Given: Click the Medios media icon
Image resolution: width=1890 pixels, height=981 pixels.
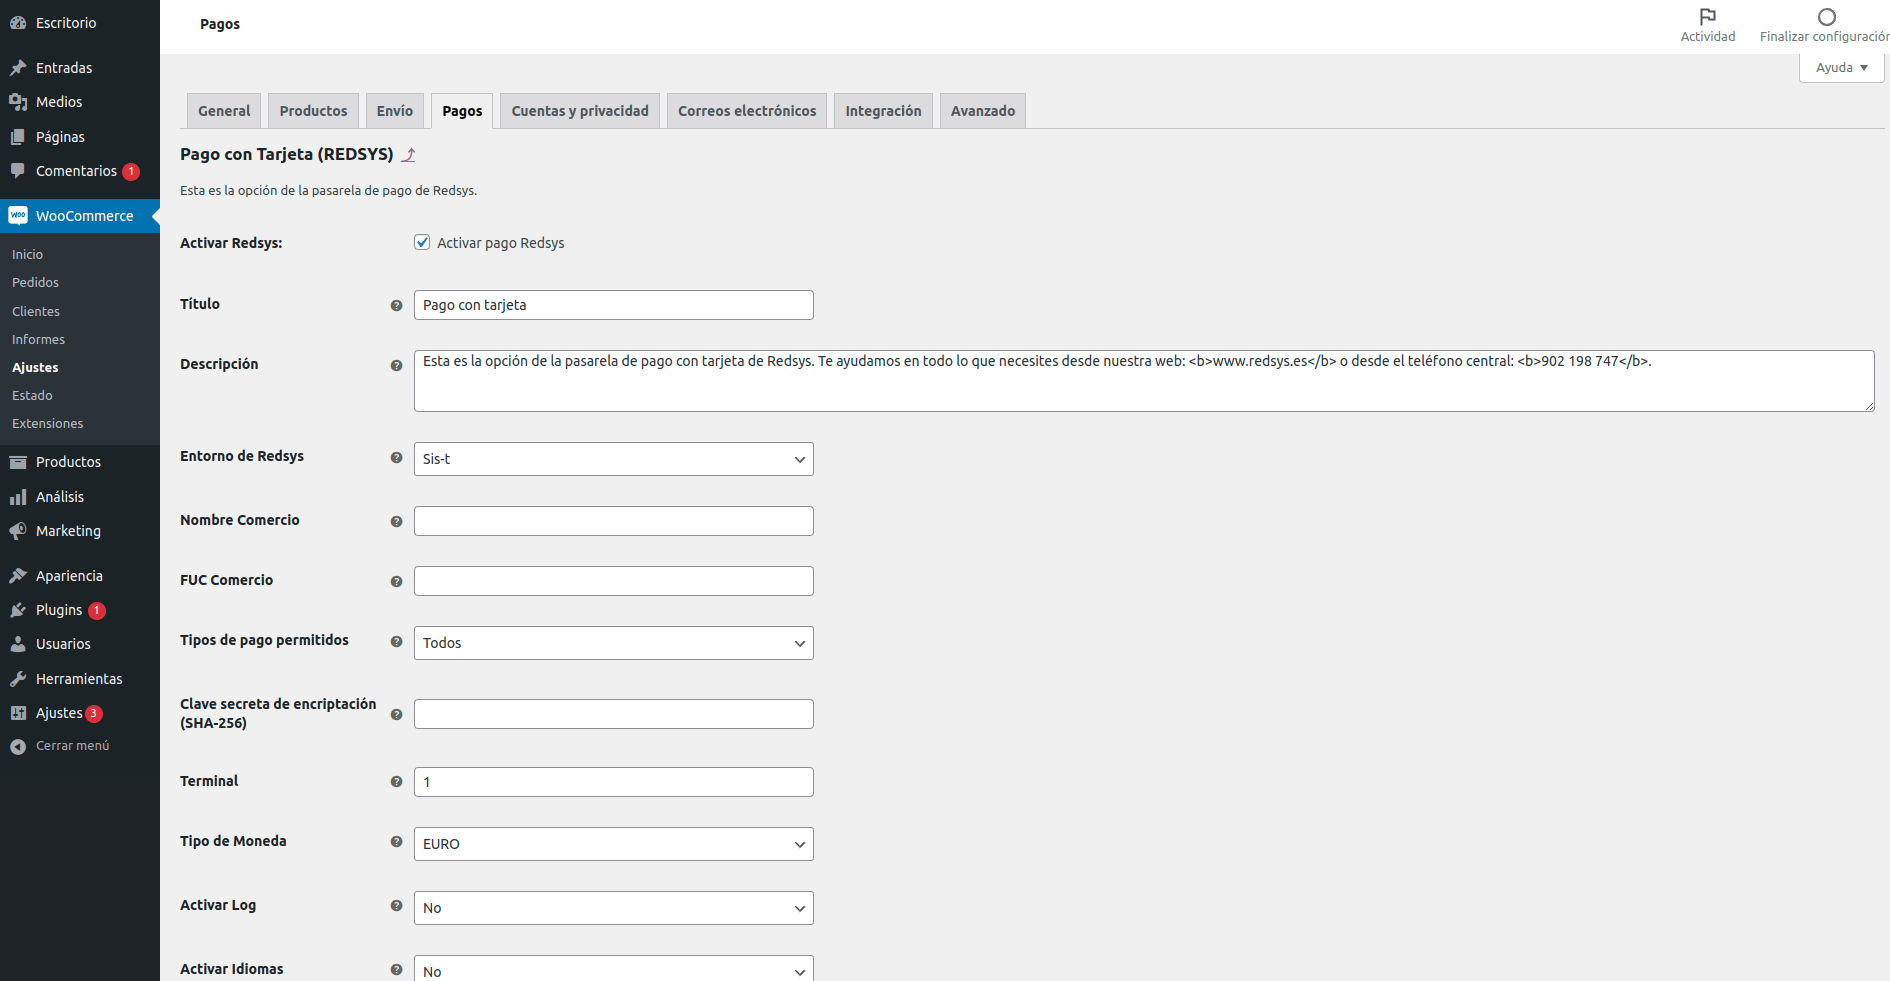Looking at the screenshot, I should click(x=18, y=102).
